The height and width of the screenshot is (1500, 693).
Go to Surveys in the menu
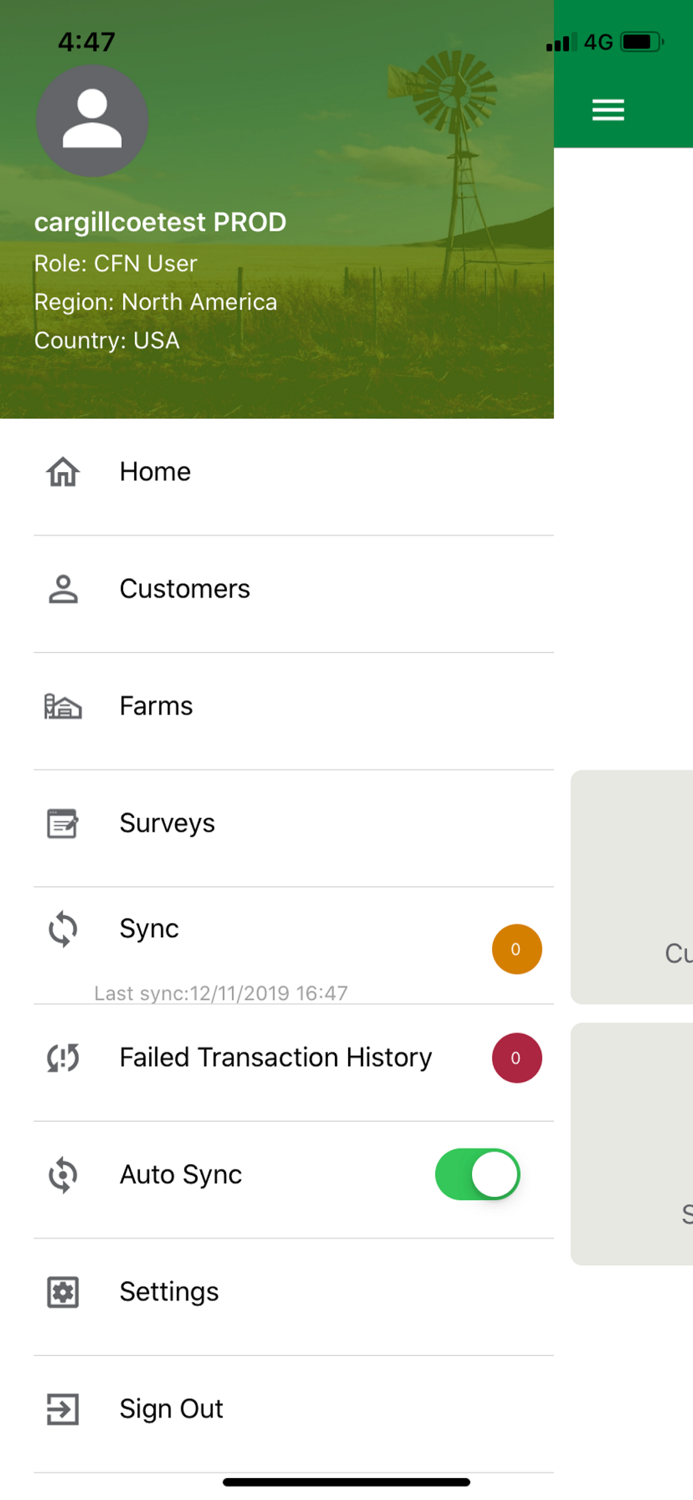(x=167, y=823)
